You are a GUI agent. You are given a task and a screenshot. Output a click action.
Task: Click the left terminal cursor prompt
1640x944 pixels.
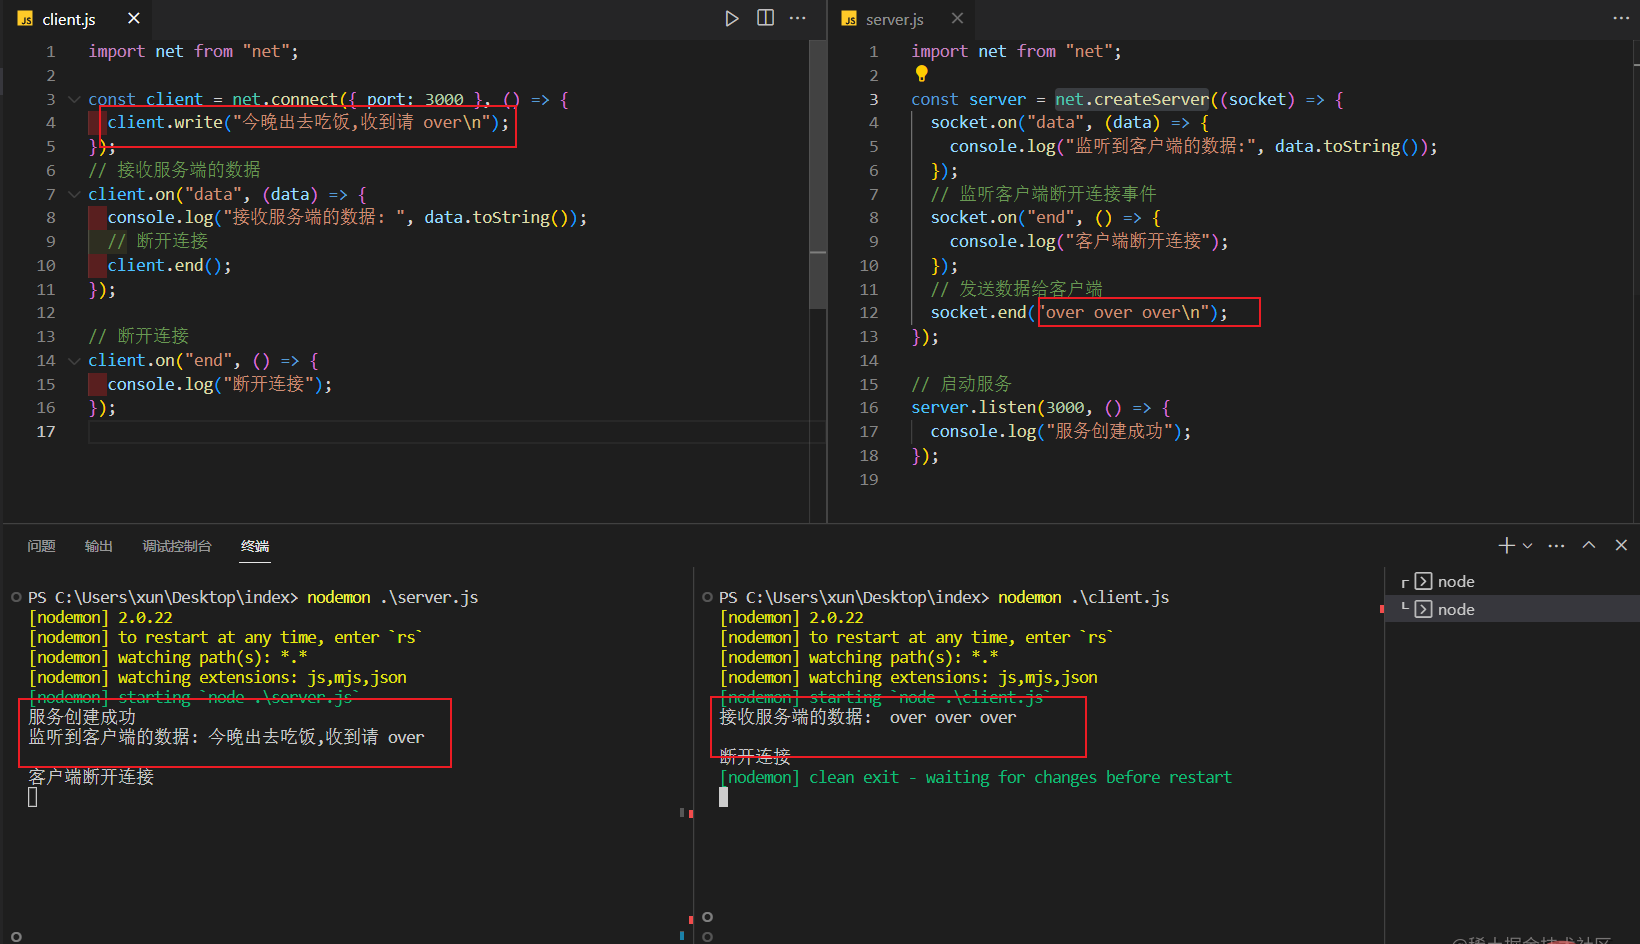(33, 797)
